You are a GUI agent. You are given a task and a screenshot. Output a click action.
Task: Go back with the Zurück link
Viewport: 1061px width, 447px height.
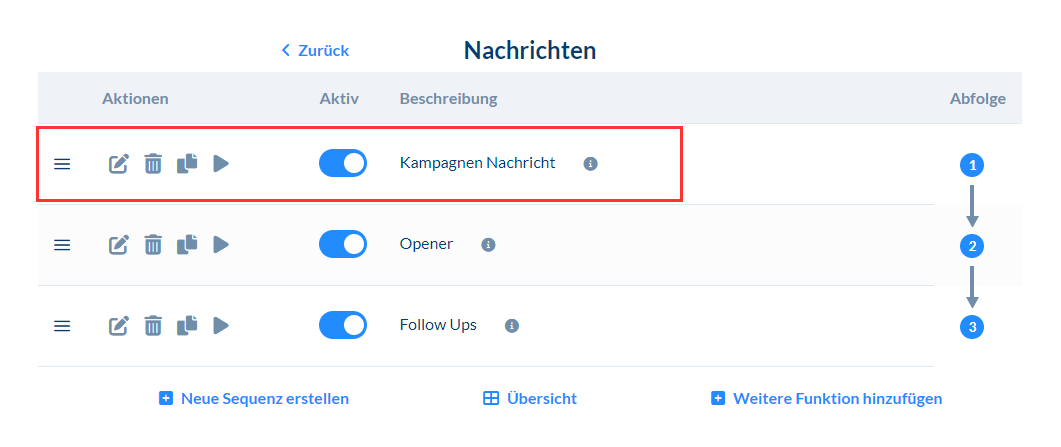pos(315,50)
